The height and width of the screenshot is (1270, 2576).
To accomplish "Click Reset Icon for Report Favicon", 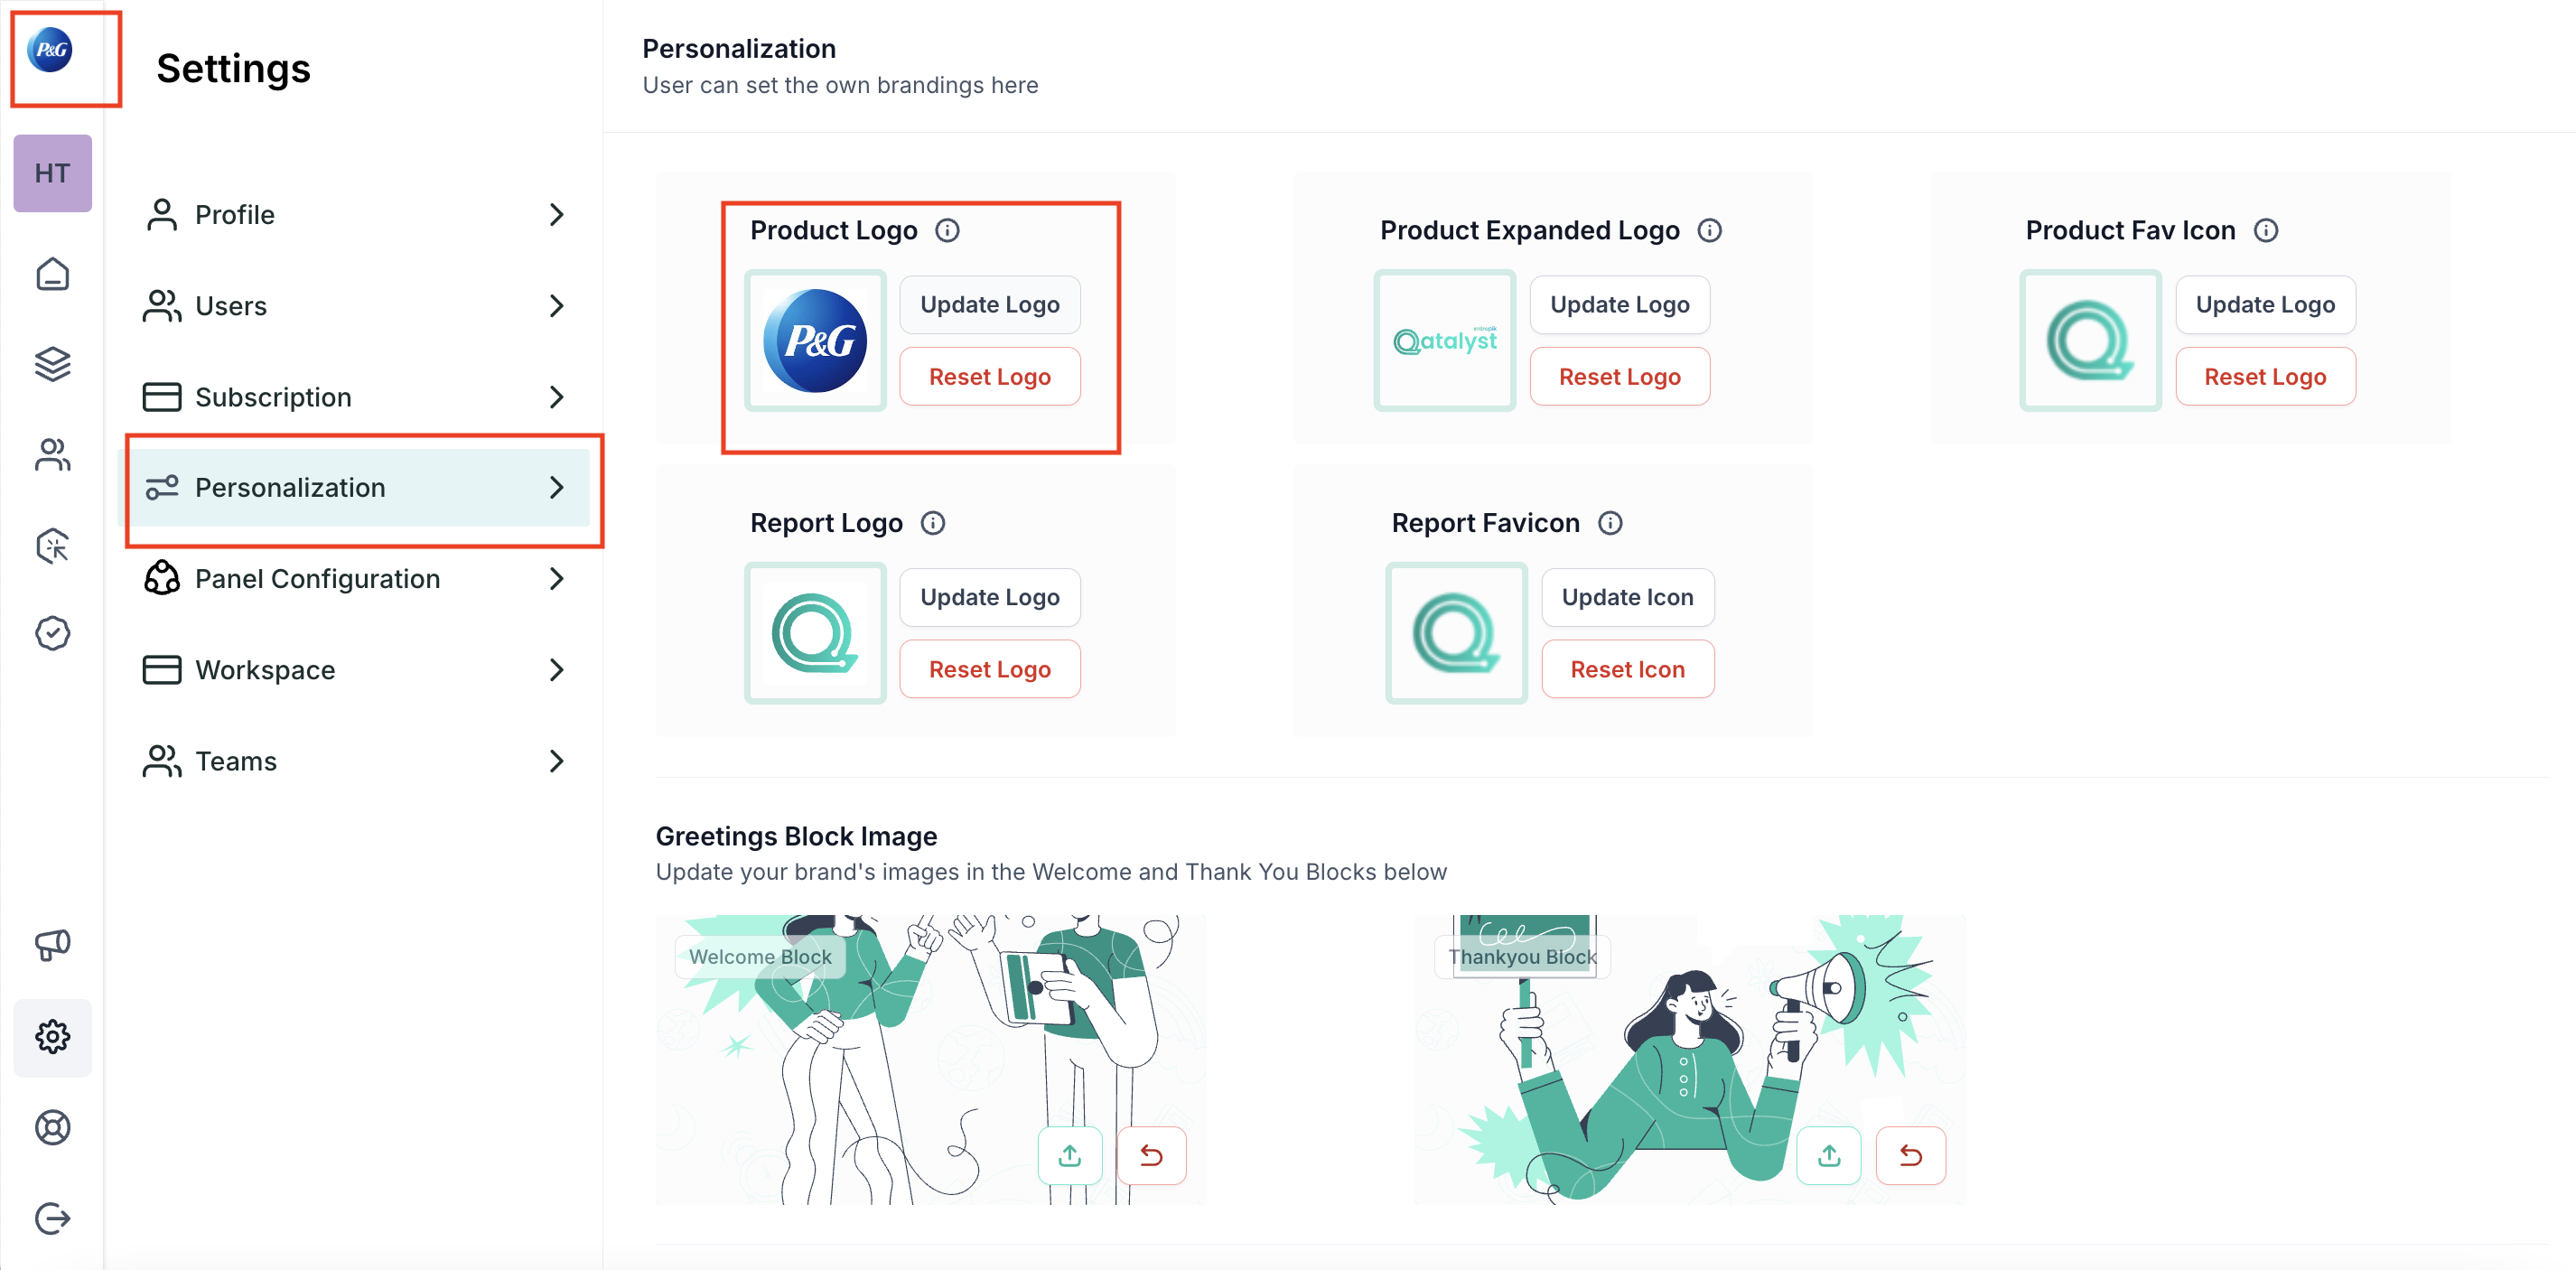I will click(x=1627, y=669).
